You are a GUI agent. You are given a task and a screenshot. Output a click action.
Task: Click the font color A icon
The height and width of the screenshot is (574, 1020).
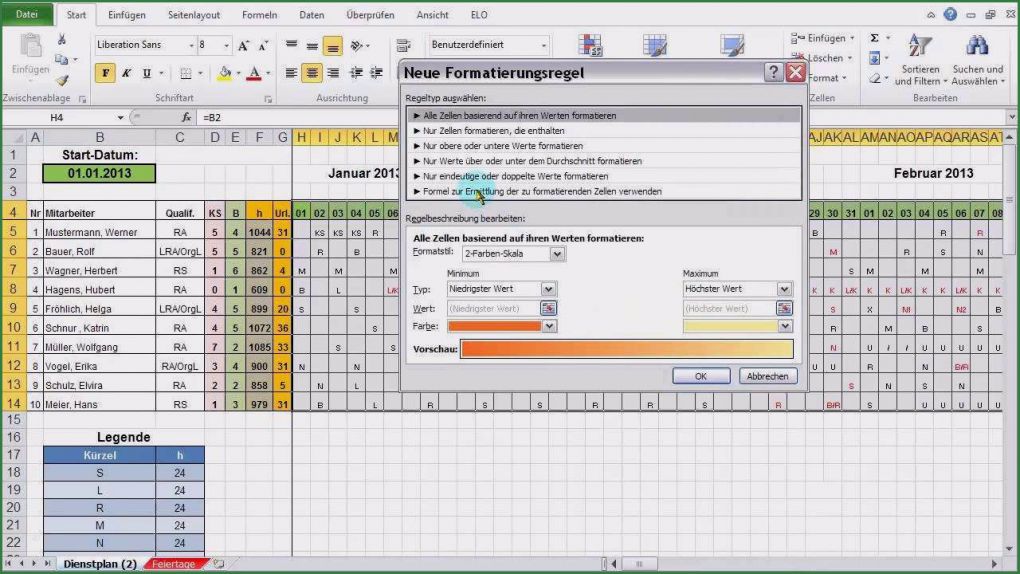(254, 73)
